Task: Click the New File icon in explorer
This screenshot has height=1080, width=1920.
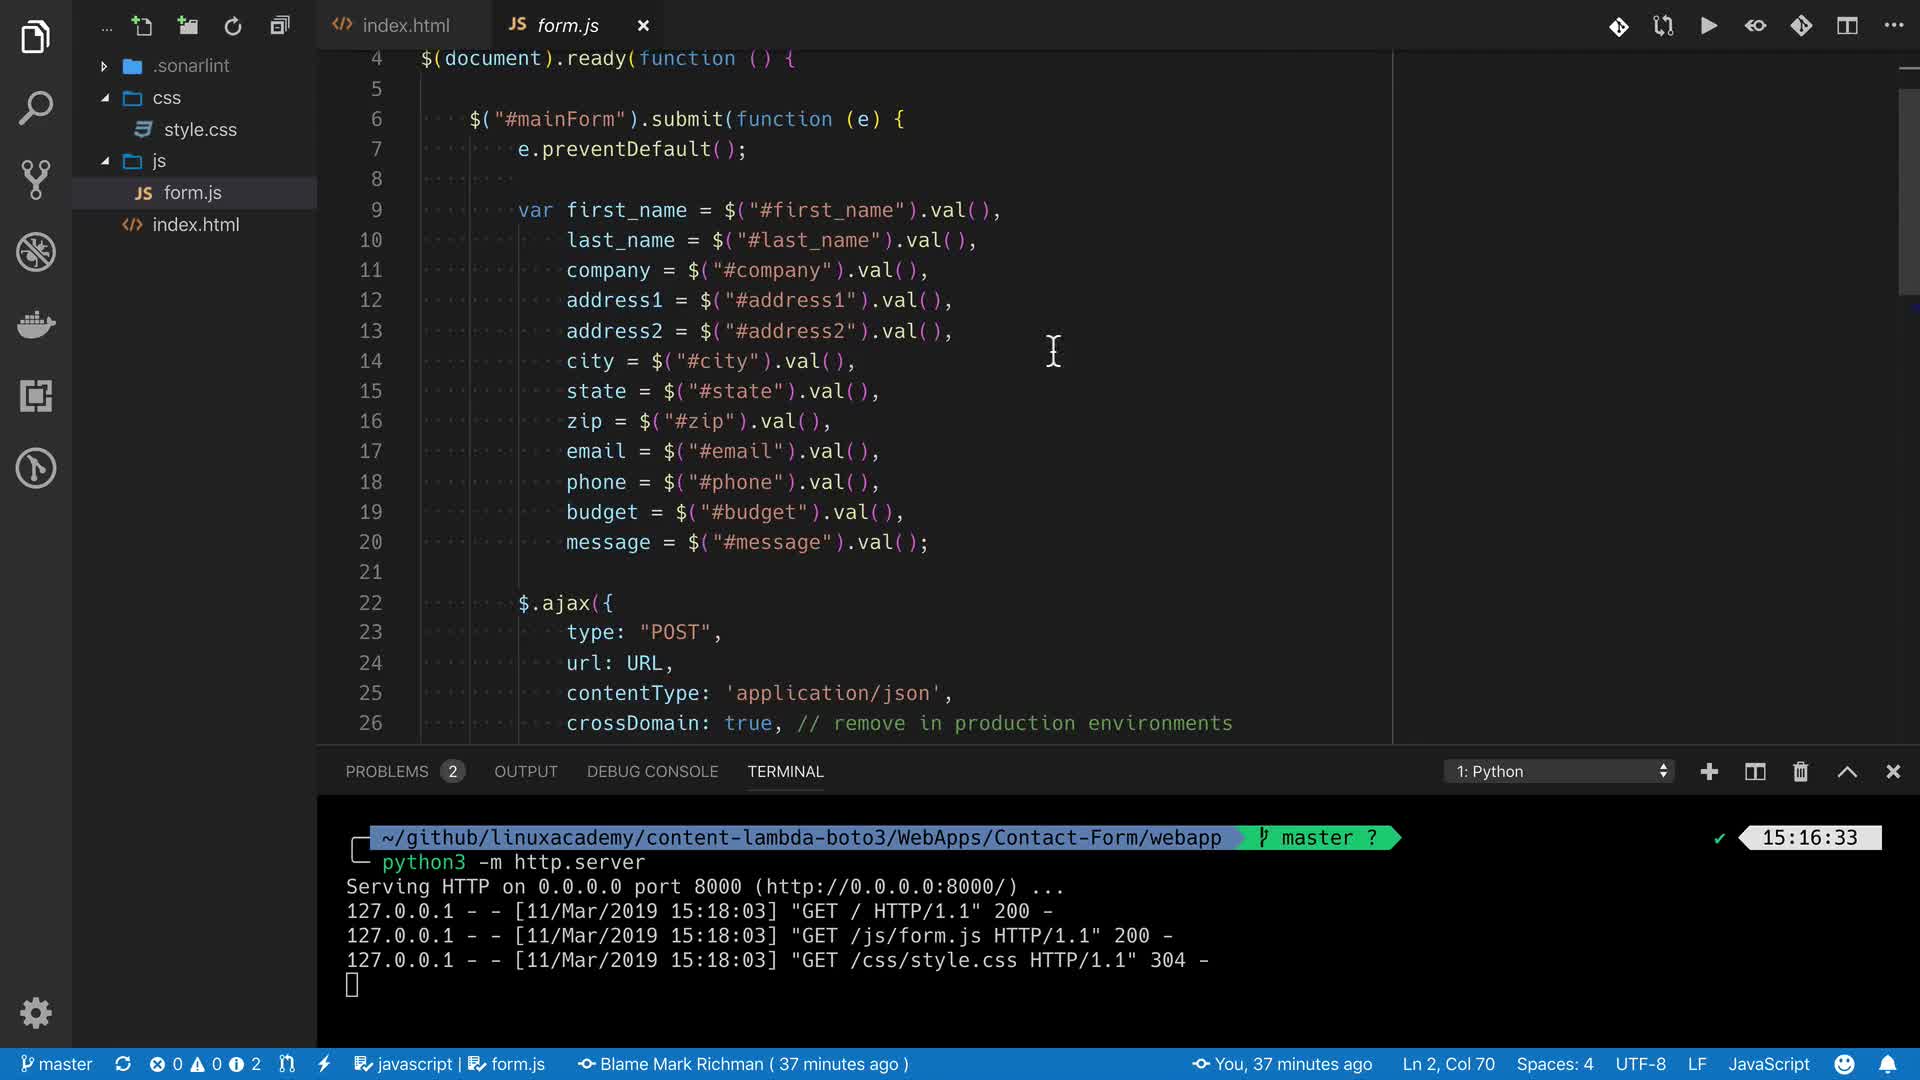Action: tap(142, 26)
